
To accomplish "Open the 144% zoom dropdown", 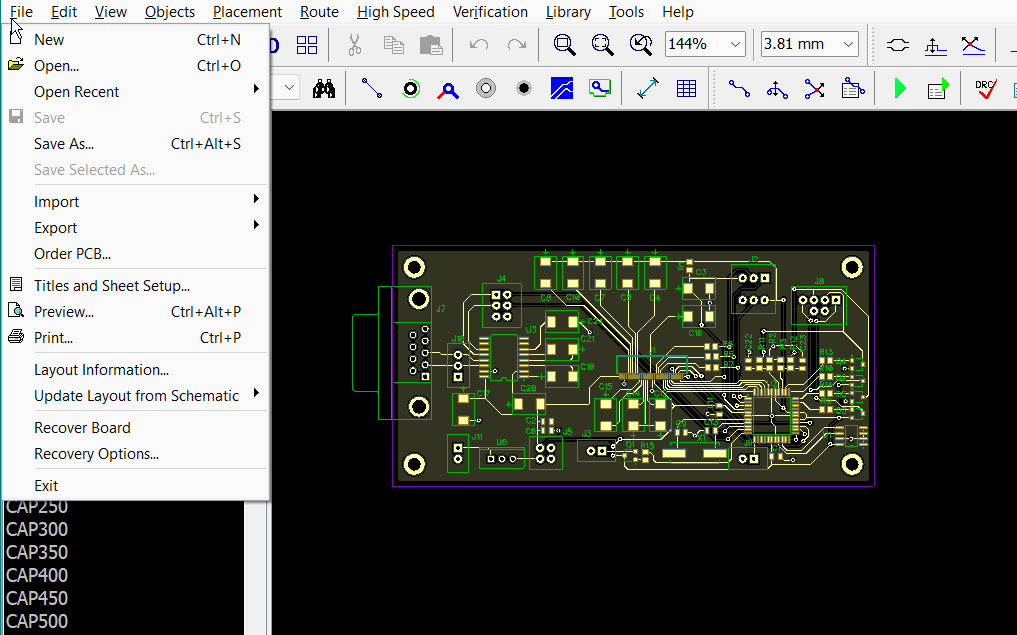I will tap(736, 44).
